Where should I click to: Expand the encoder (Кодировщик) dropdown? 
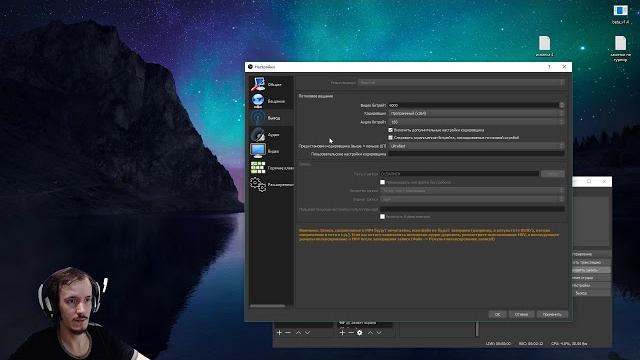(x=476, y=113)
